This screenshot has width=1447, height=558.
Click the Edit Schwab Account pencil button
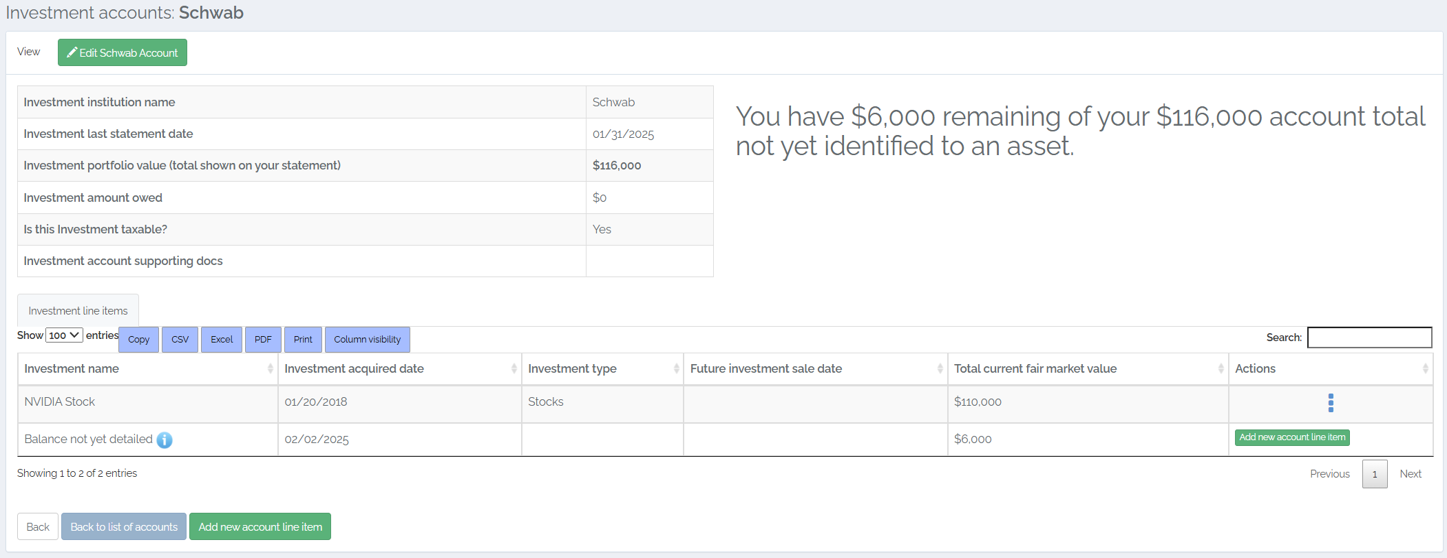pyautogui.click(x=122, y=53)
